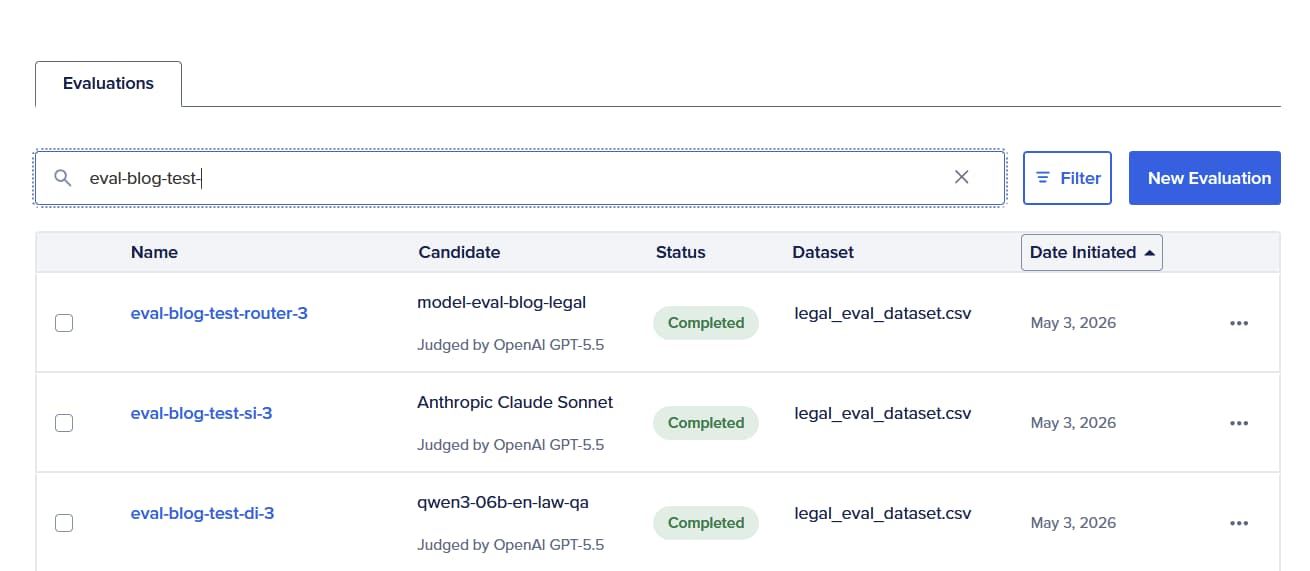
Task: Focus the evaluations search input field
Action: coord(520,178)
